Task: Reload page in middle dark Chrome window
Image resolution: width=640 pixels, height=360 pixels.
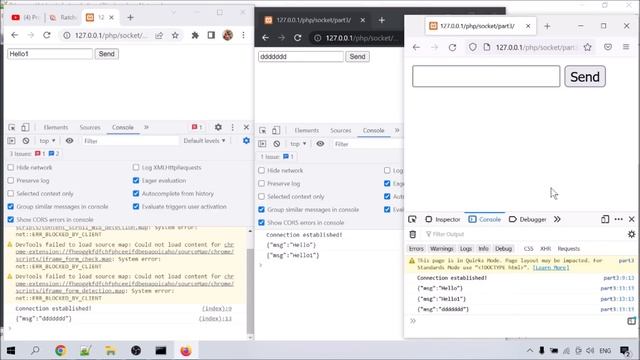Action: tap(298, 38)
